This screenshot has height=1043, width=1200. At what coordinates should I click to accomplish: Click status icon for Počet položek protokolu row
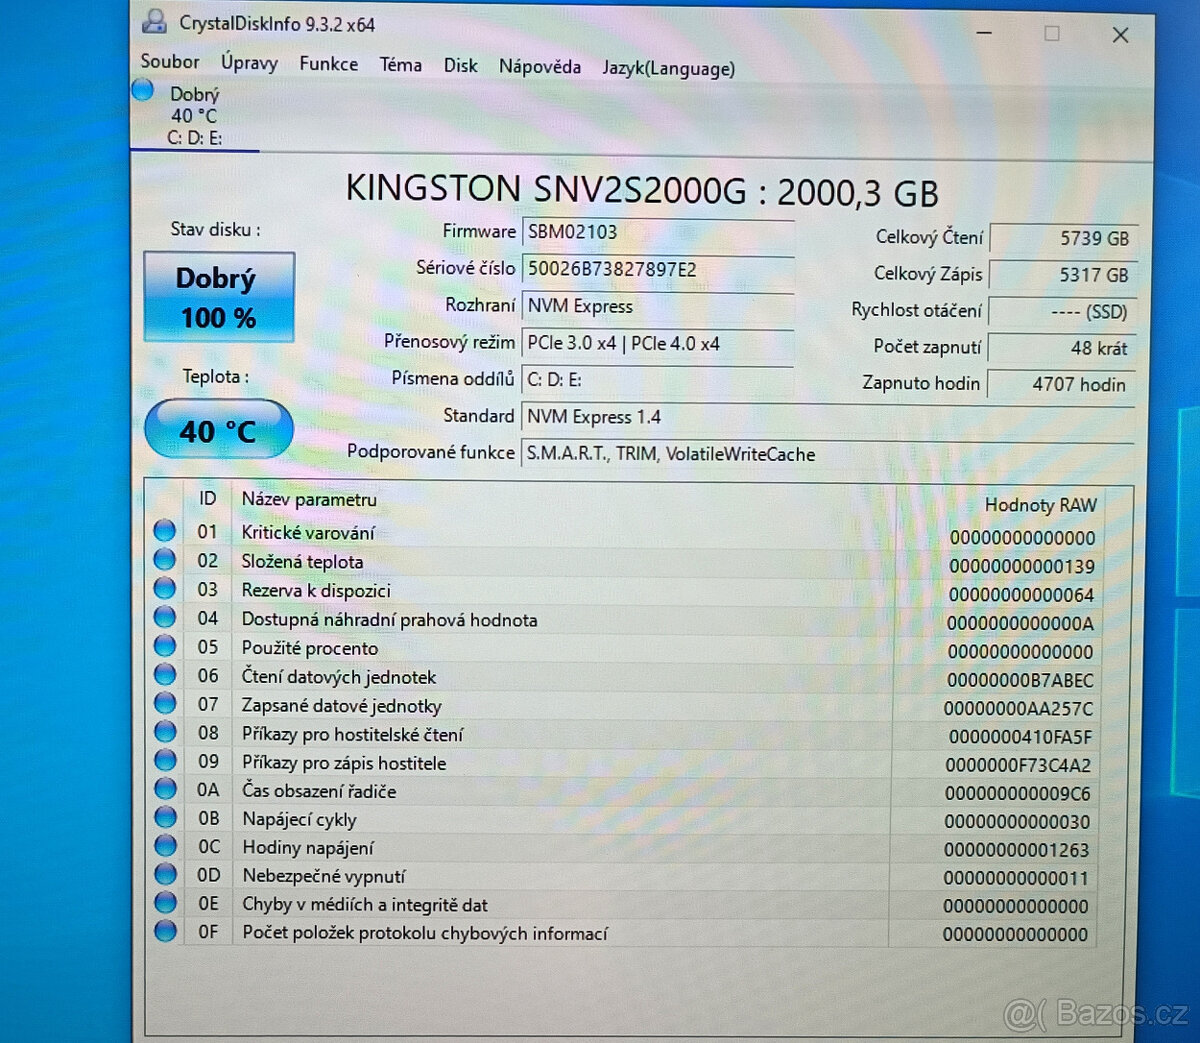tap(165, 930)
